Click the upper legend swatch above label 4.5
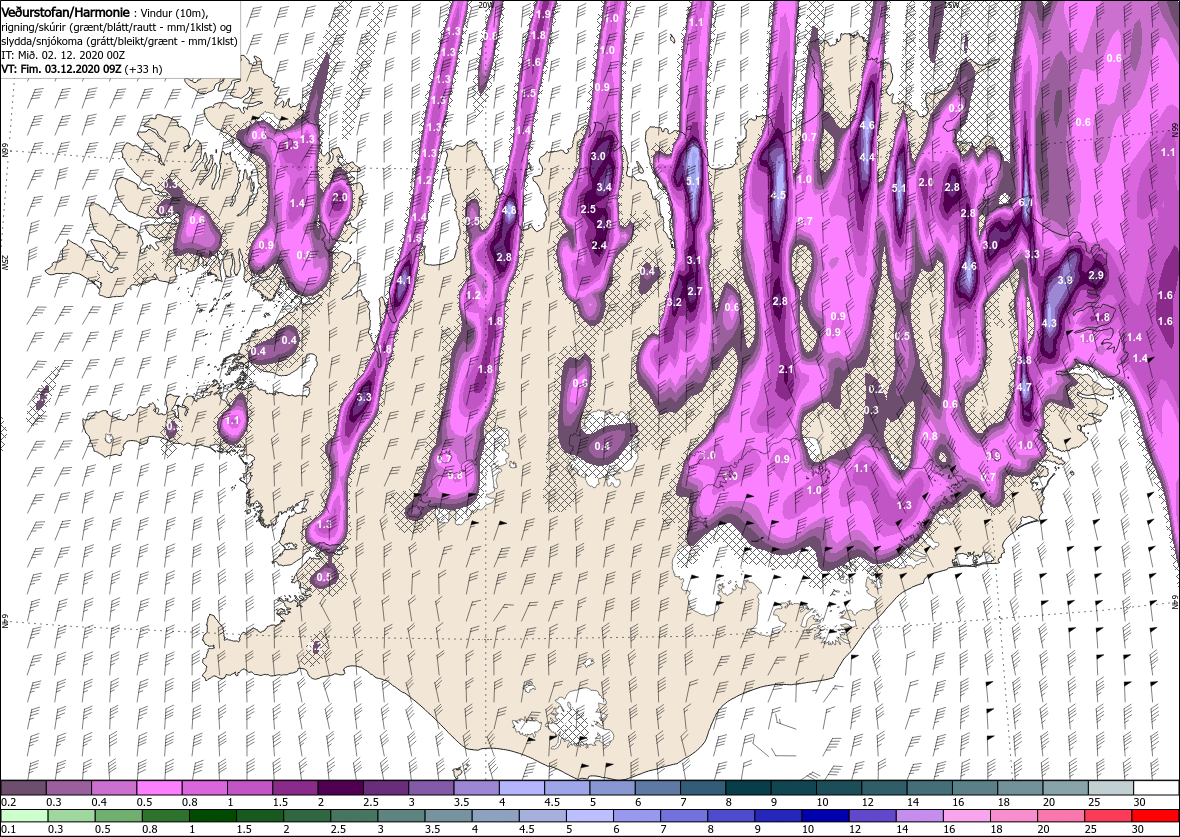1180x837 pixels. (567, 788)
